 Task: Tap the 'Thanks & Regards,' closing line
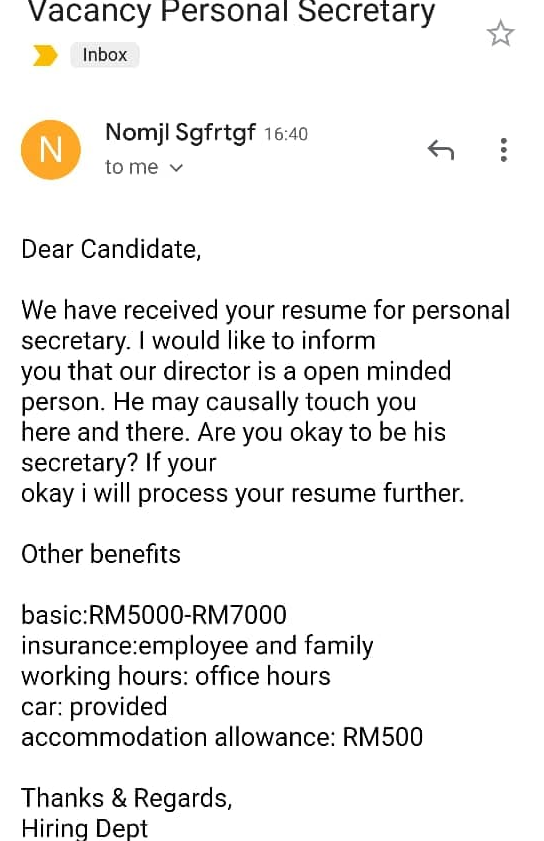[127, 798]
